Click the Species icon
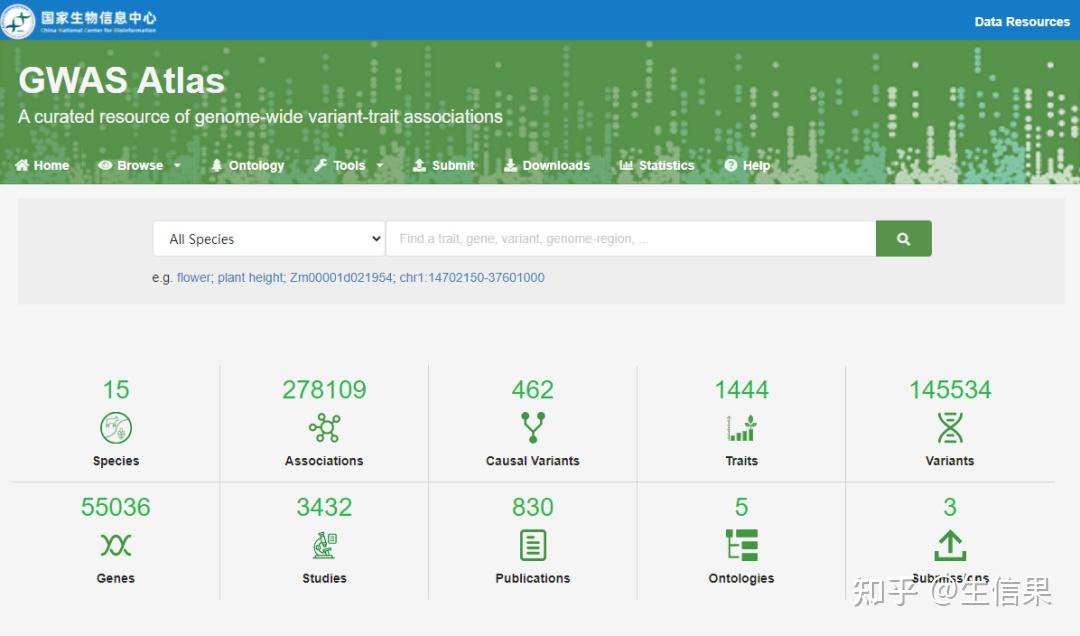Image resolution: width=1080 pixels, height=636 pixels. [x=116, y=428]
